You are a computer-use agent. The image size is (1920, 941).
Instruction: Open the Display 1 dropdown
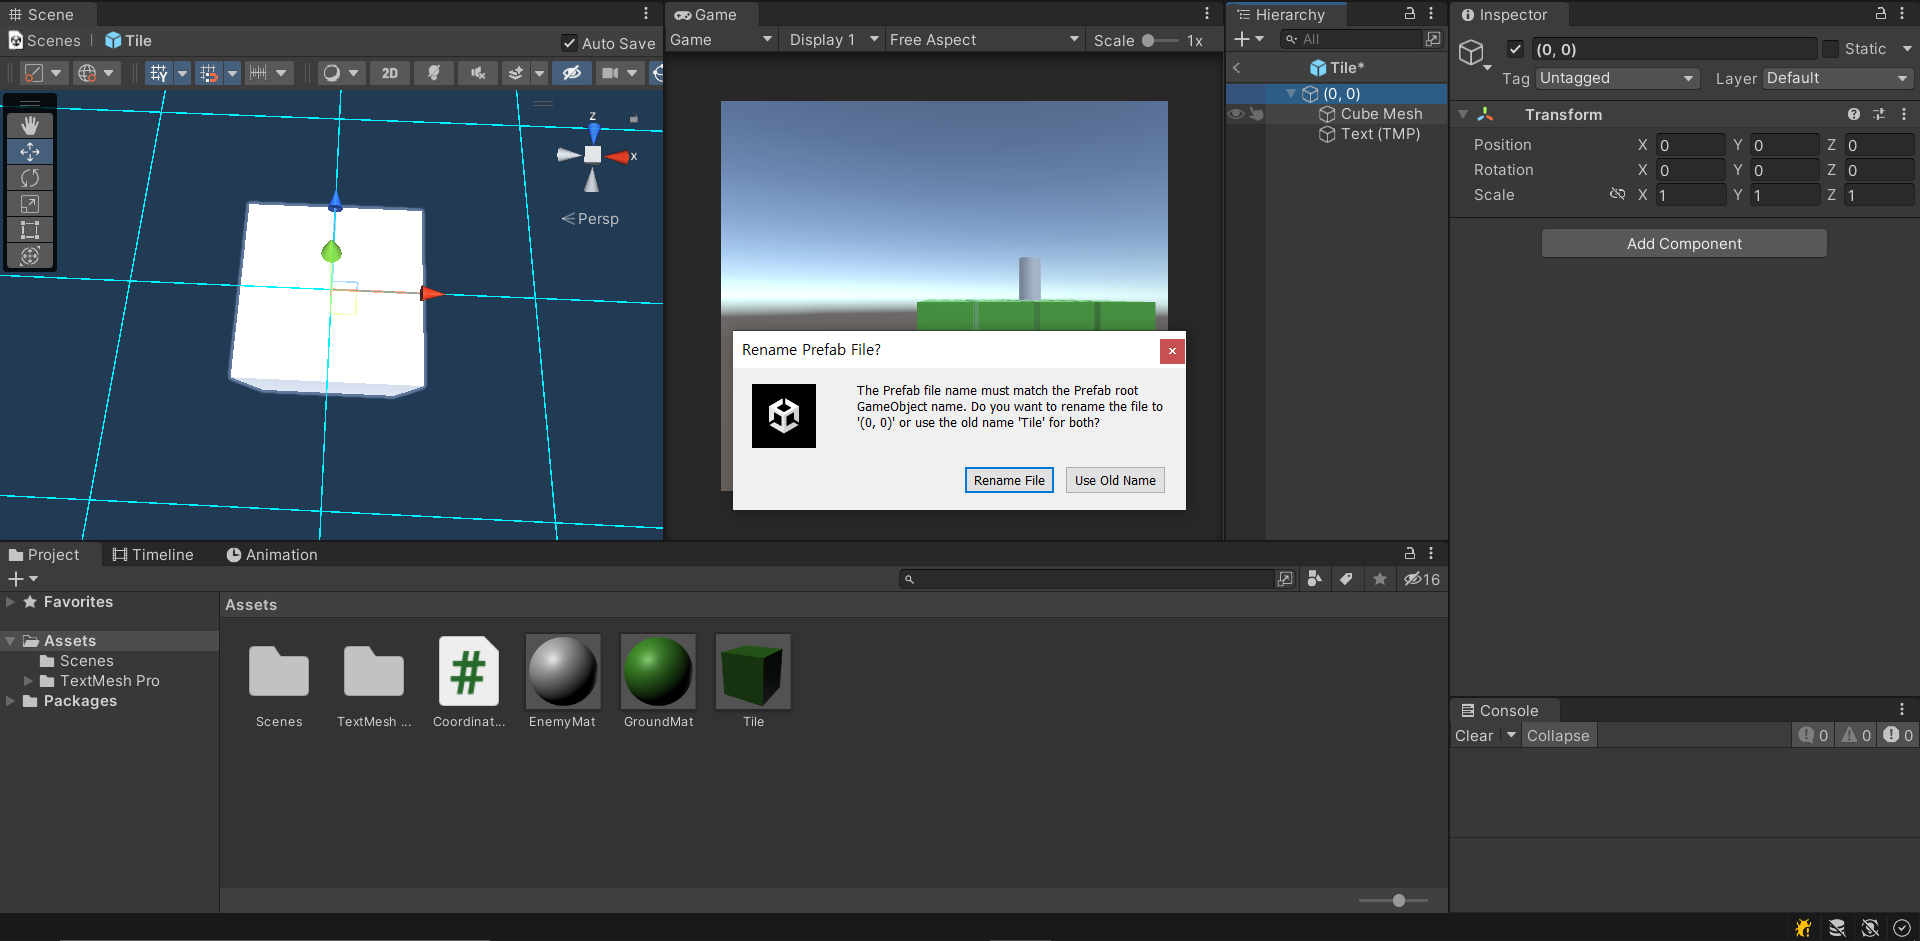coord(834,40)
